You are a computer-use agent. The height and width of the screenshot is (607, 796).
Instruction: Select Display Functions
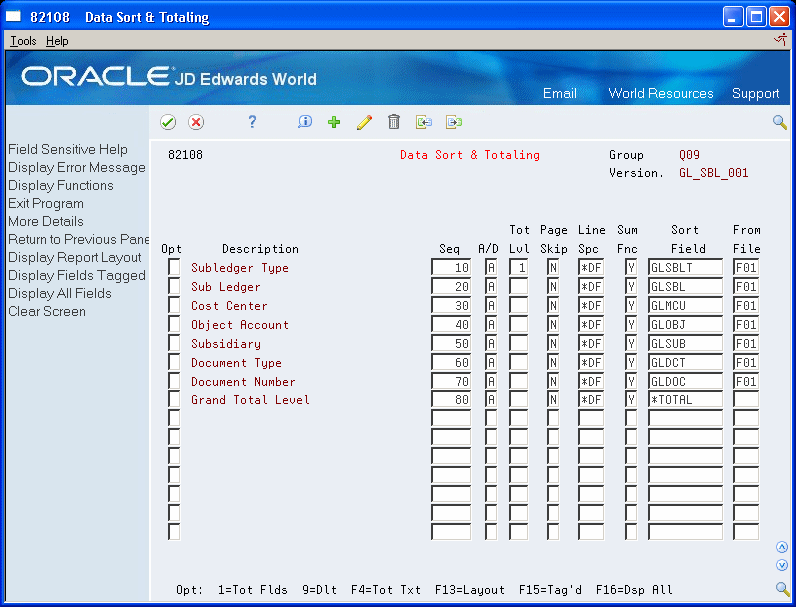pyautogui.click(x=61, y=185)
